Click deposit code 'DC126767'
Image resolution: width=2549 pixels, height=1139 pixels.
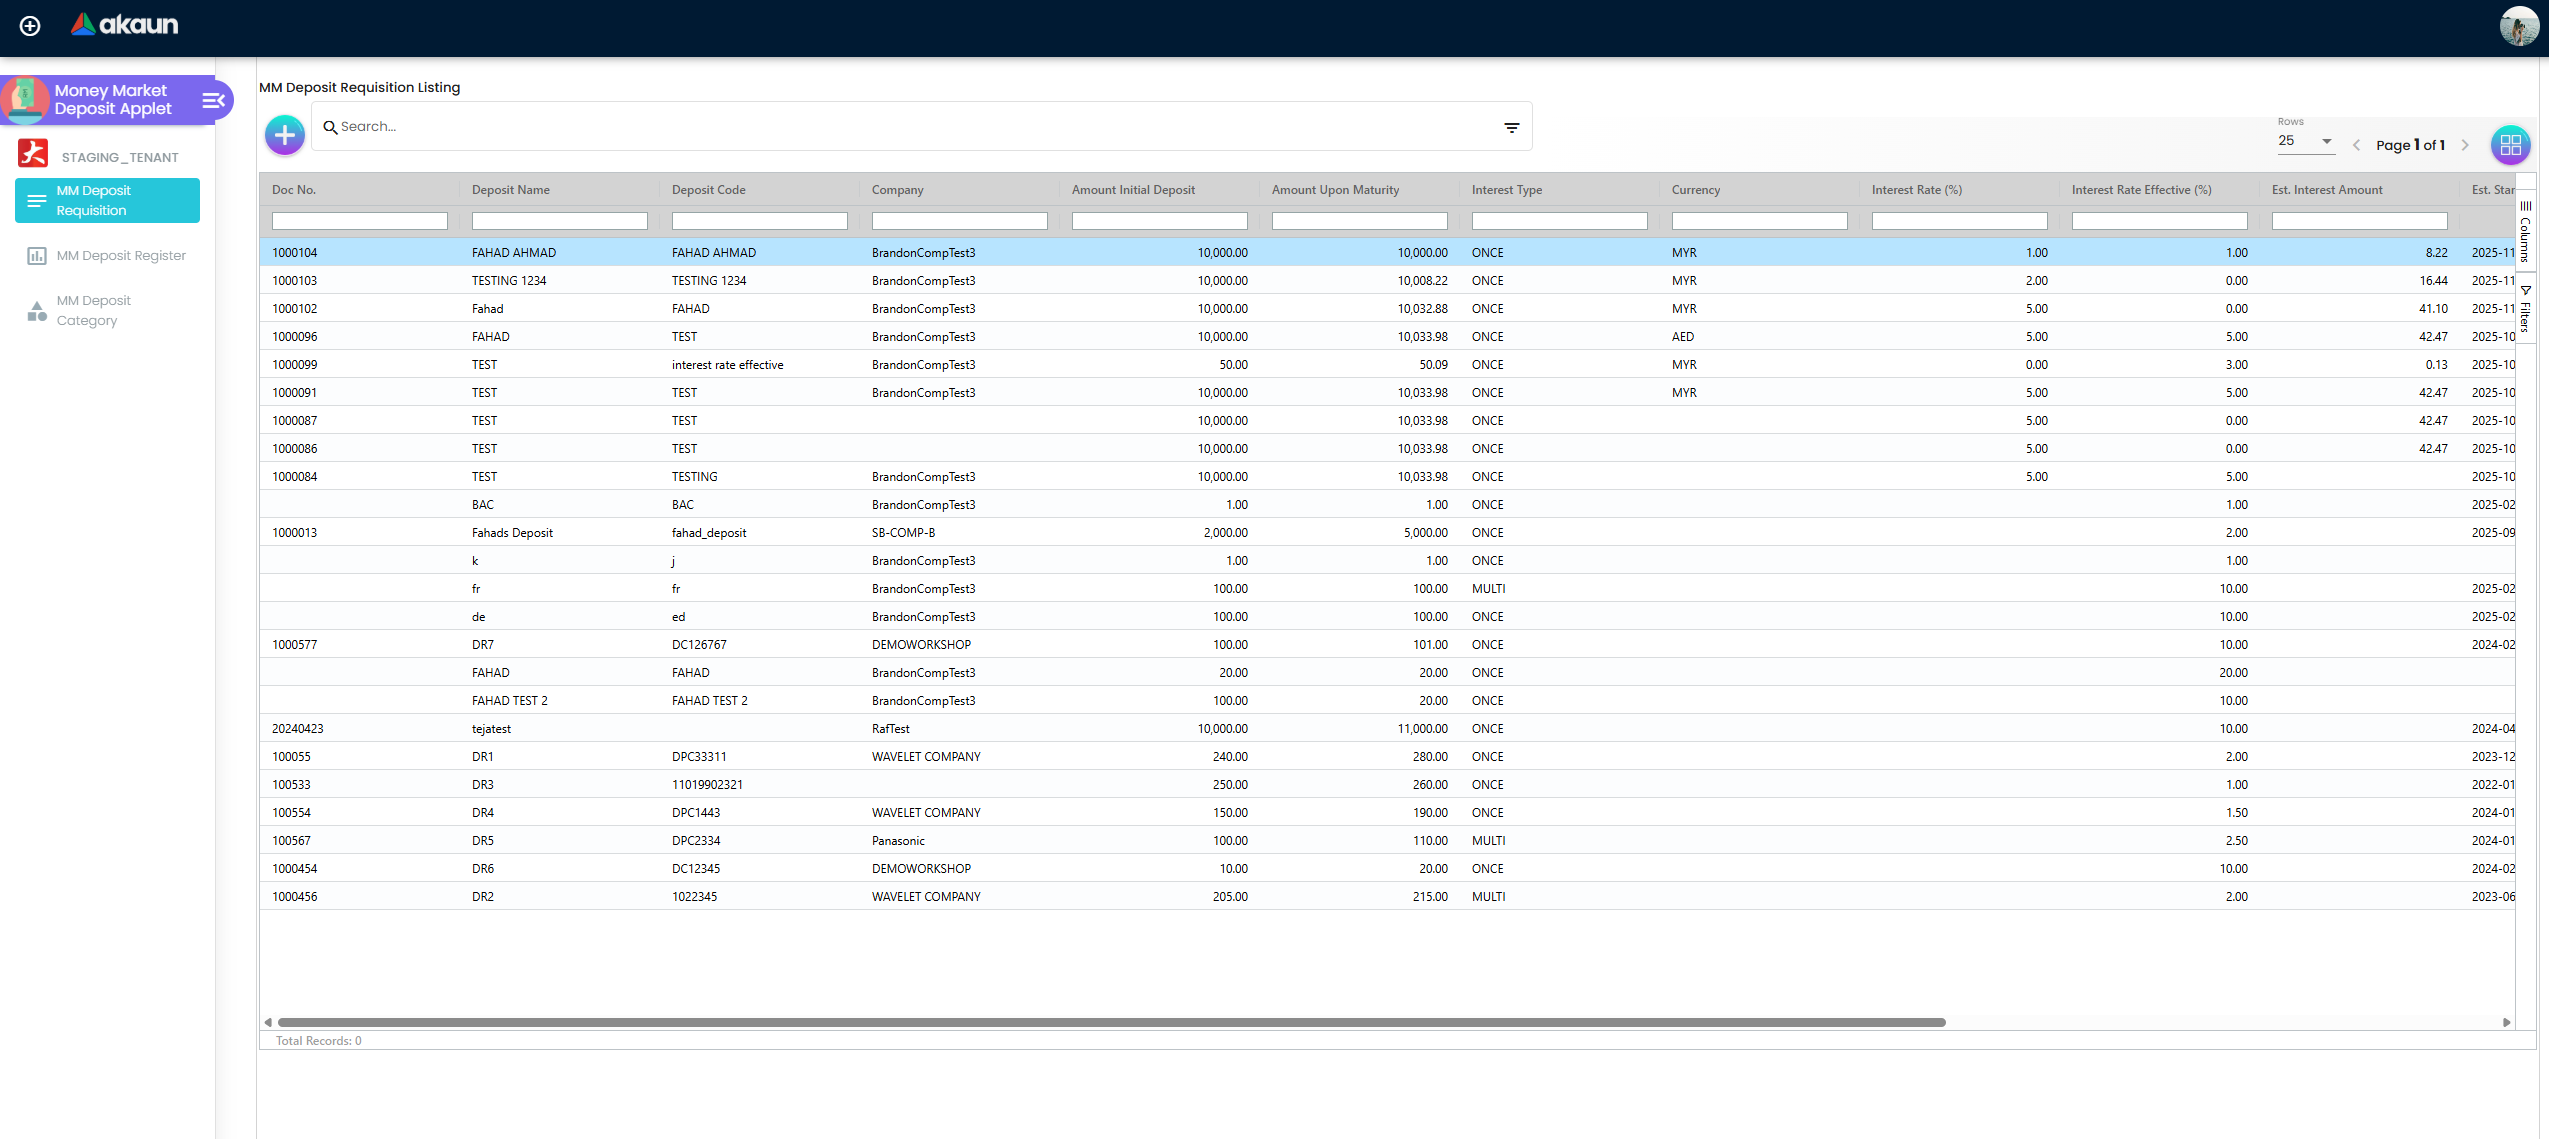(x=700, y=645)
